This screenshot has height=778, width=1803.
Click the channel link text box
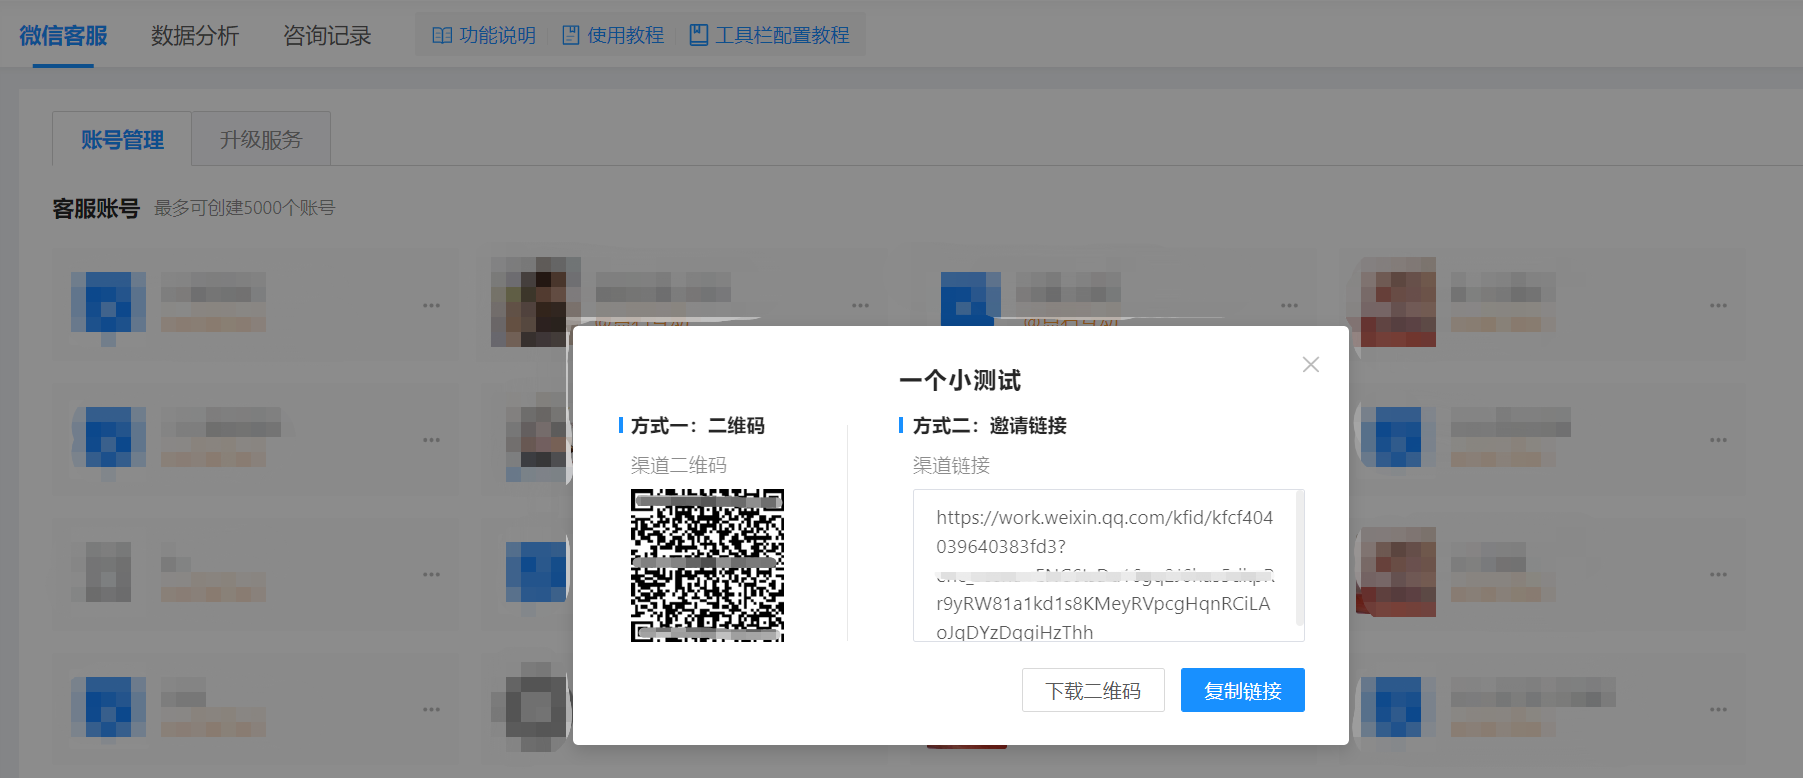pyautogui.click(x=1108, y=565)
